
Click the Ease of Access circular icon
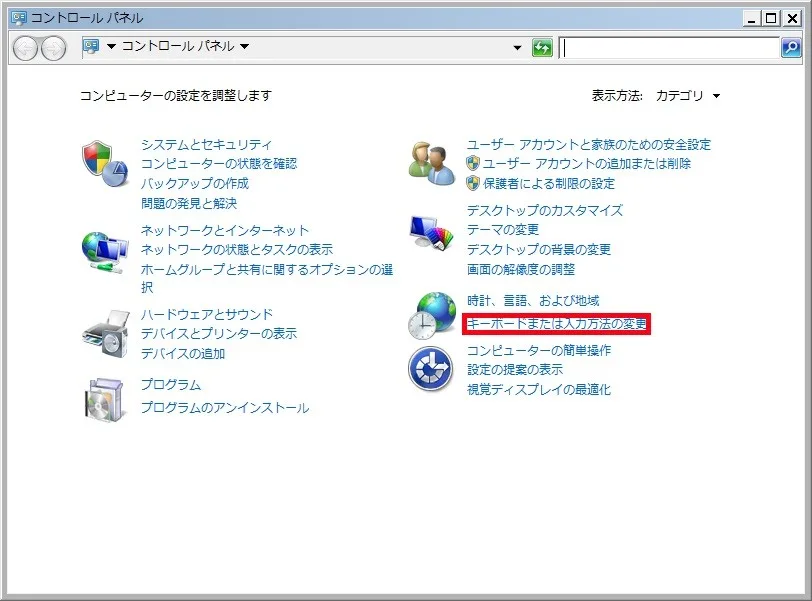(x=430, y=369)
